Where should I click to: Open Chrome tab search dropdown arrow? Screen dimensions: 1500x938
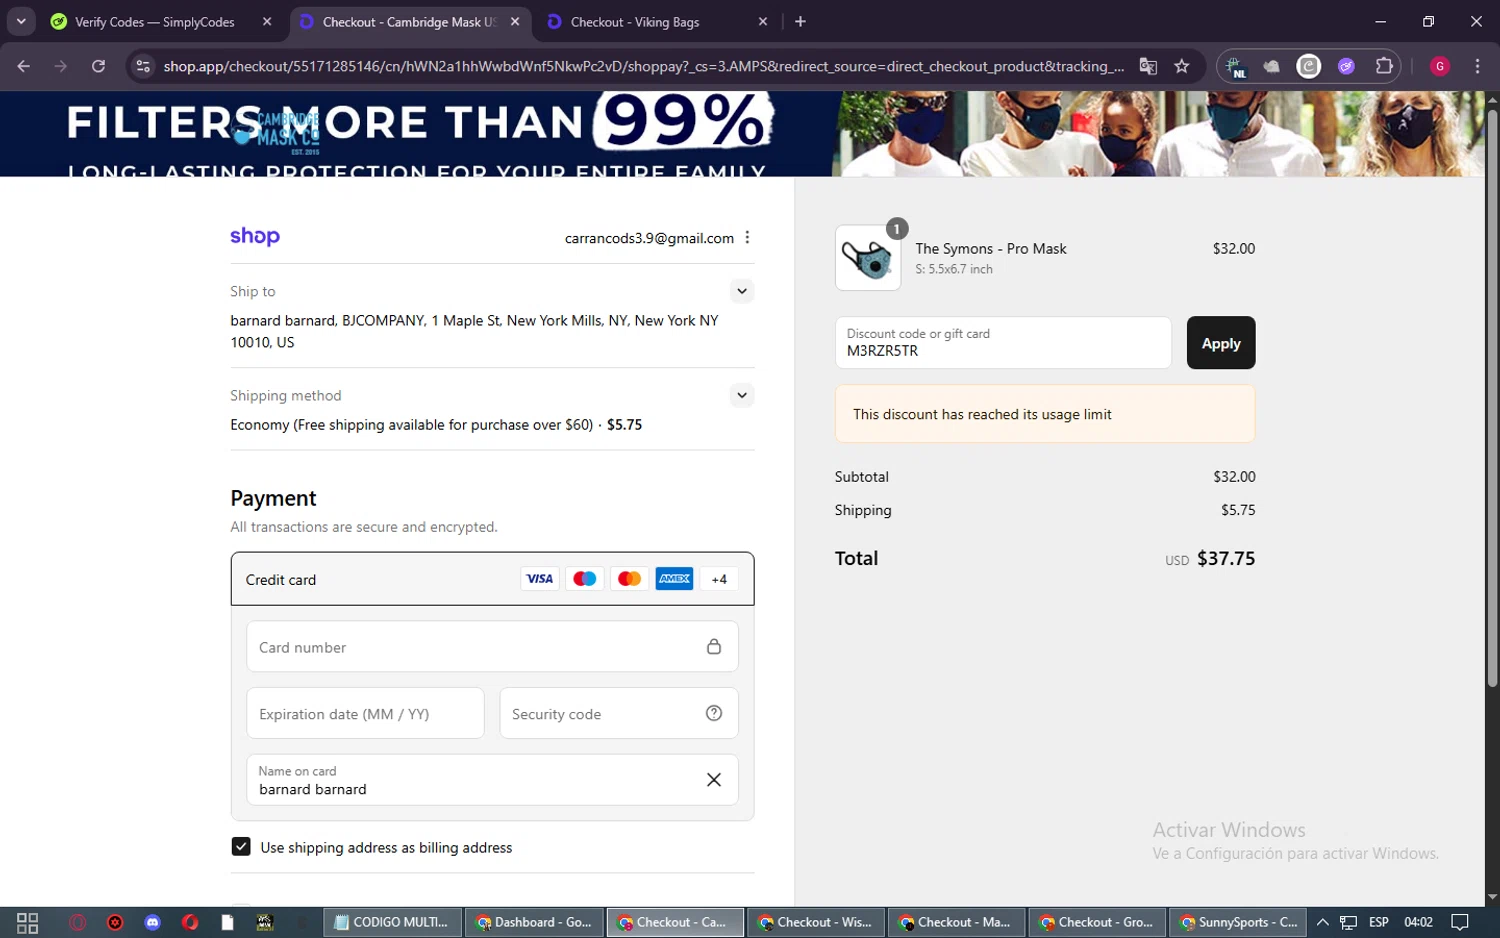click(x=20, y=21)
